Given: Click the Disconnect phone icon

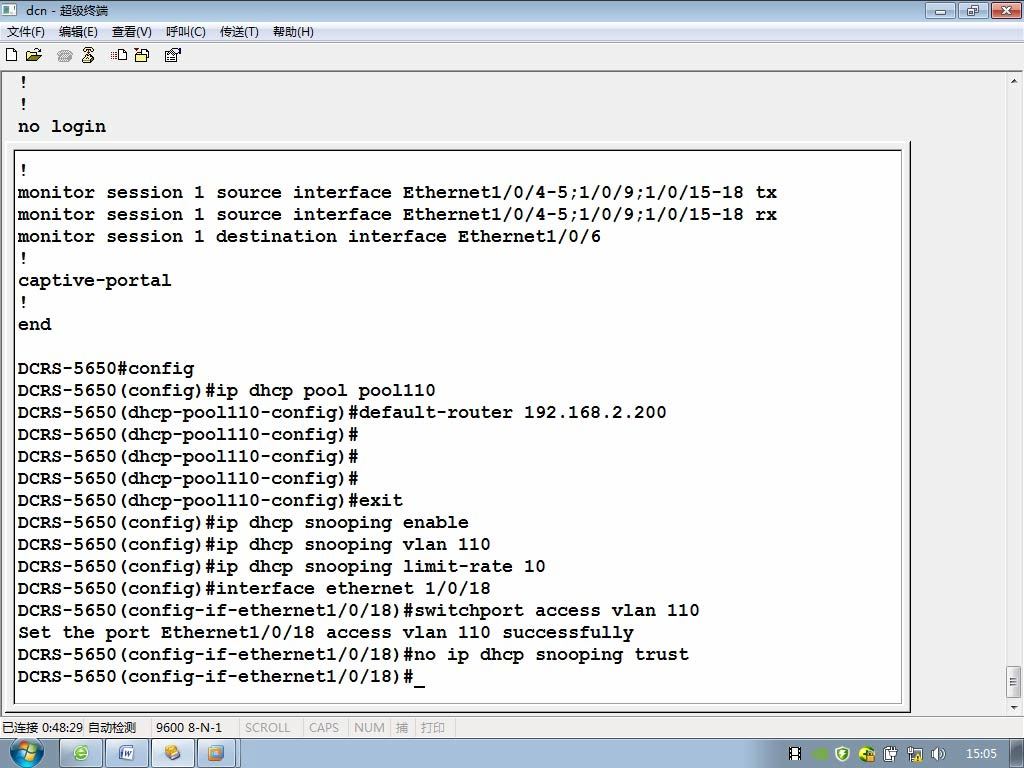Looking at the screenshot, I should click(88, 56).
